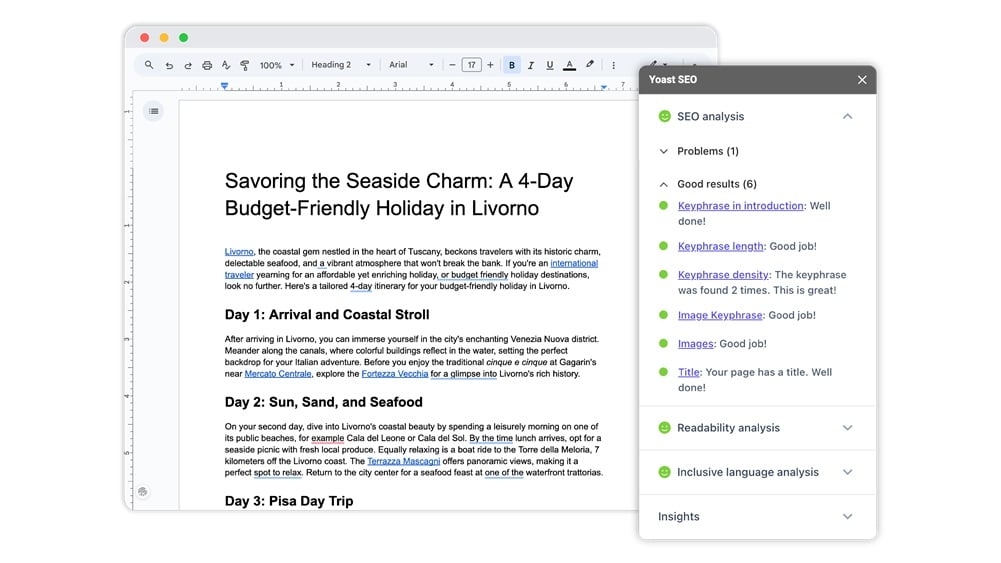
Task: Open the Title link in Yoast
Action: (x=688, y=372)
